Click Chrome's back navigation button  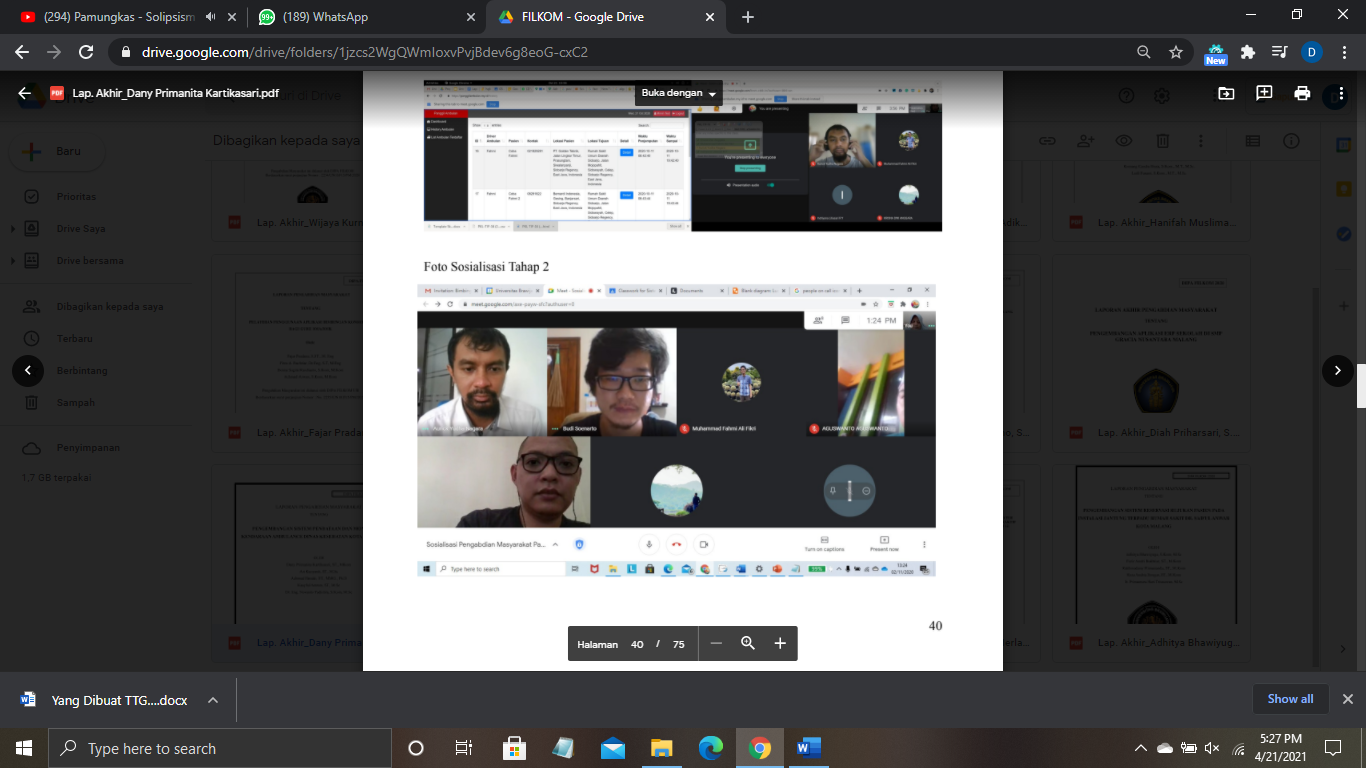click(x=22, y=52)
